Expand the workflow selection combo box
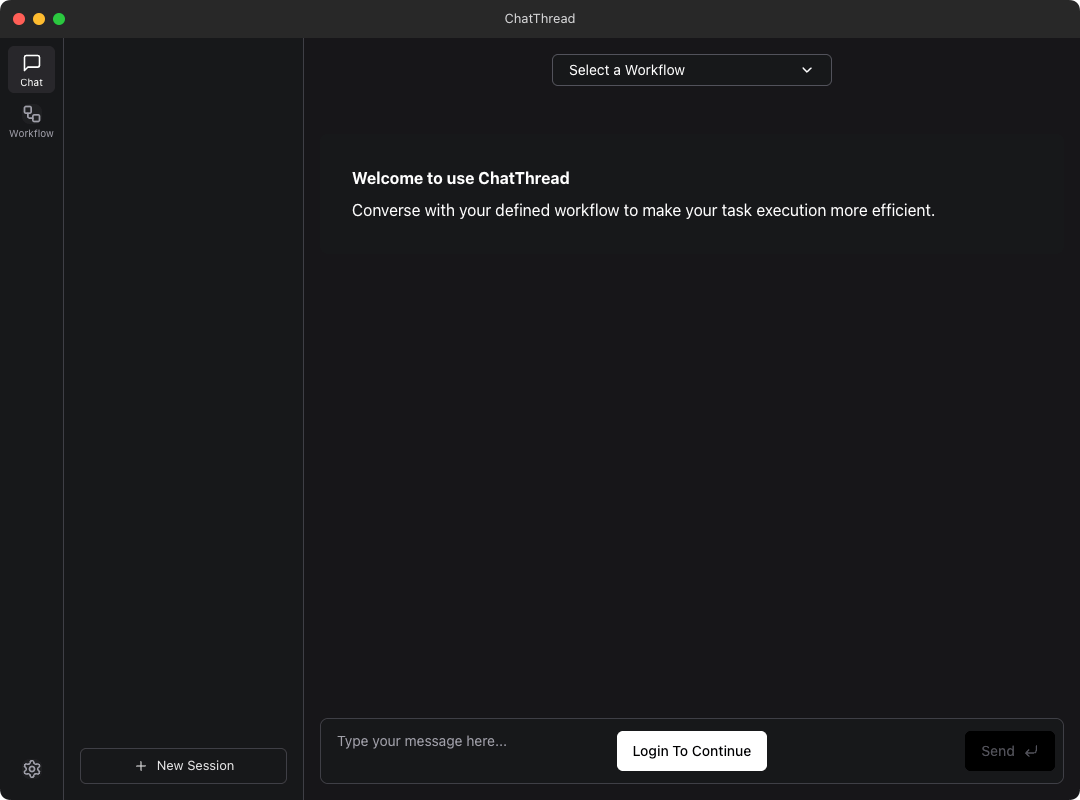This screenshot has width=1080, height=800. [x=691, y=70]
